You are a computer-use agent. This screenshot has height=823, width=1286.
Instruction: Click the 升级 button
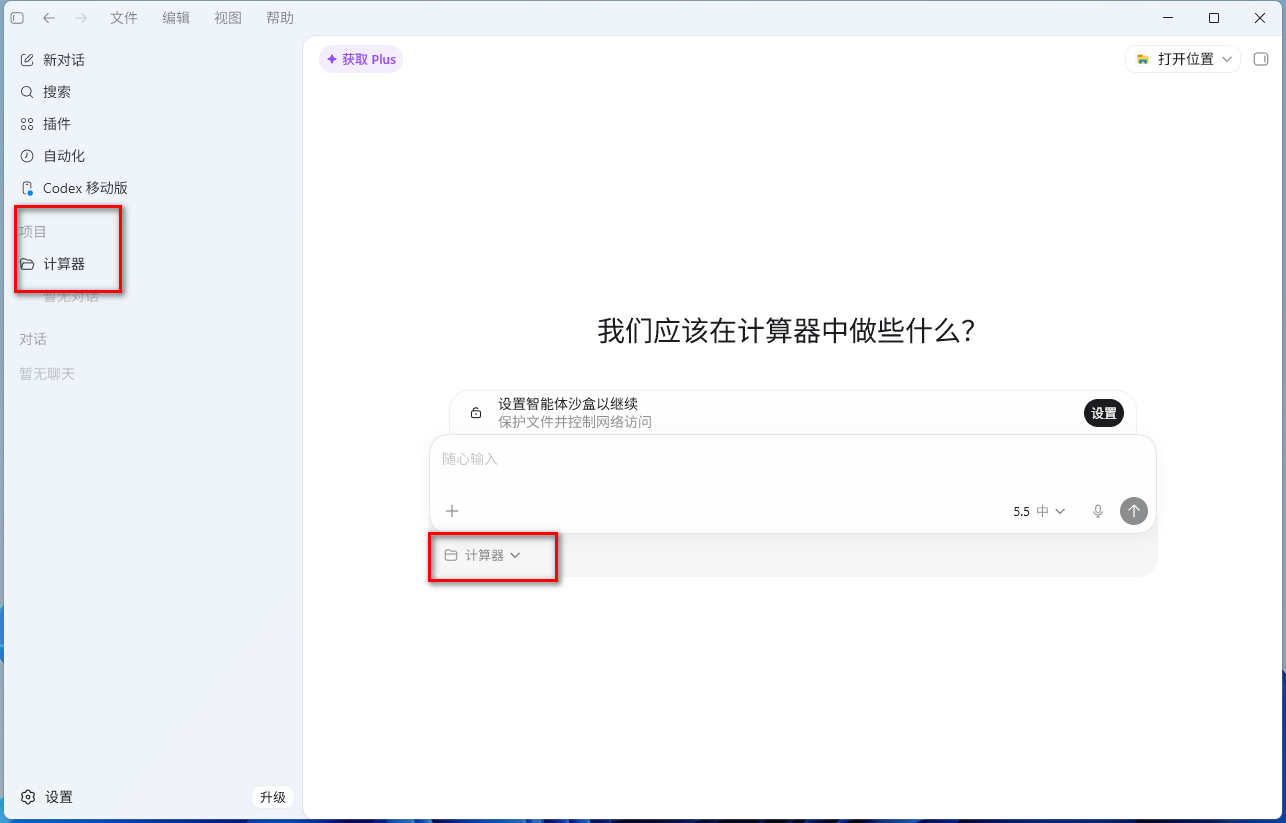point(272,797)
